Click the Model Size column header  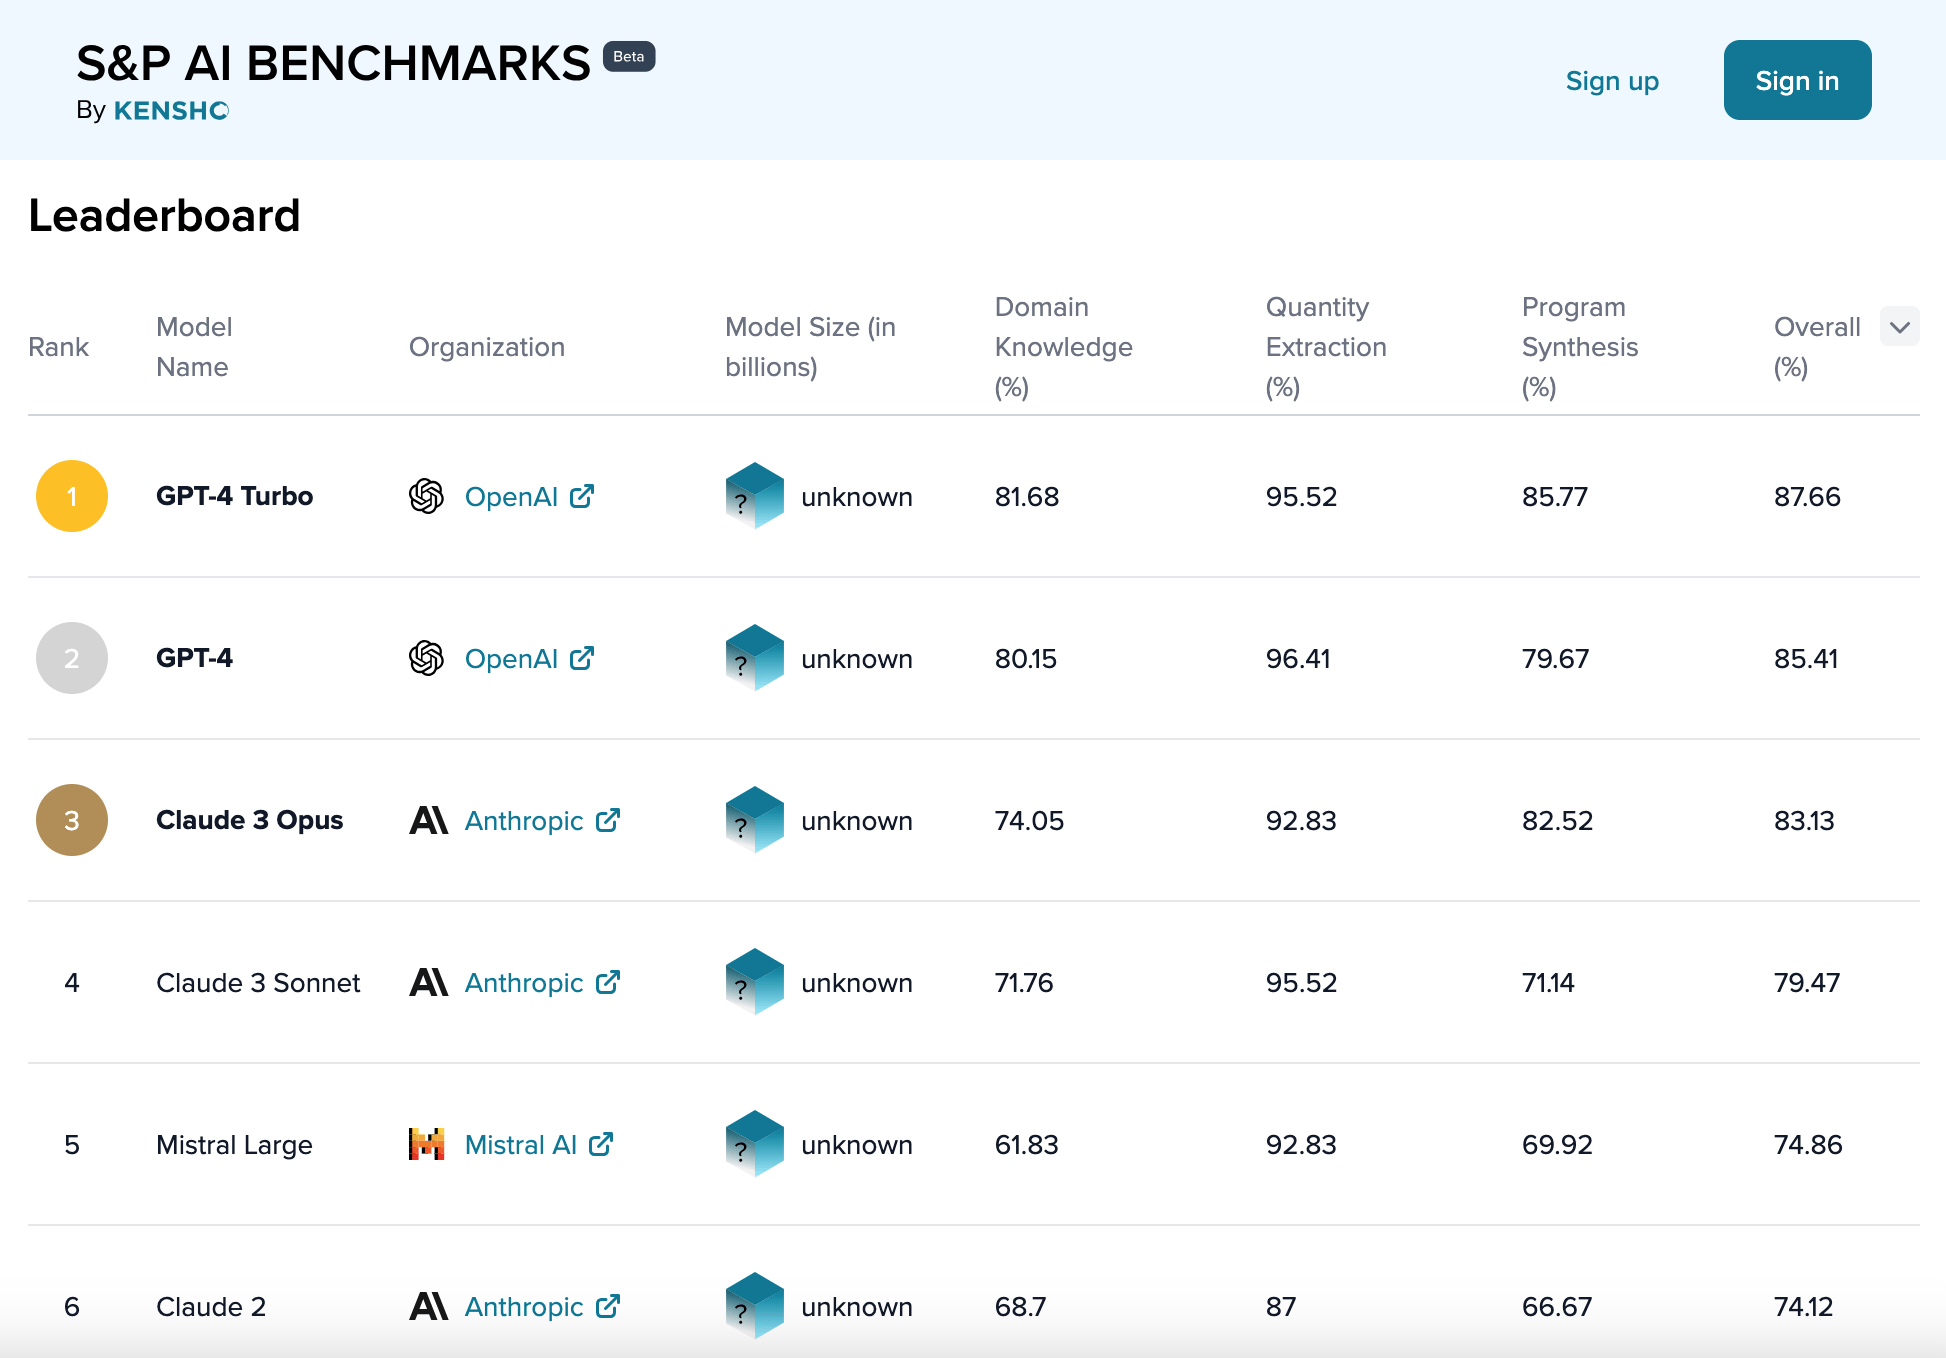click(x=810, y=347)
